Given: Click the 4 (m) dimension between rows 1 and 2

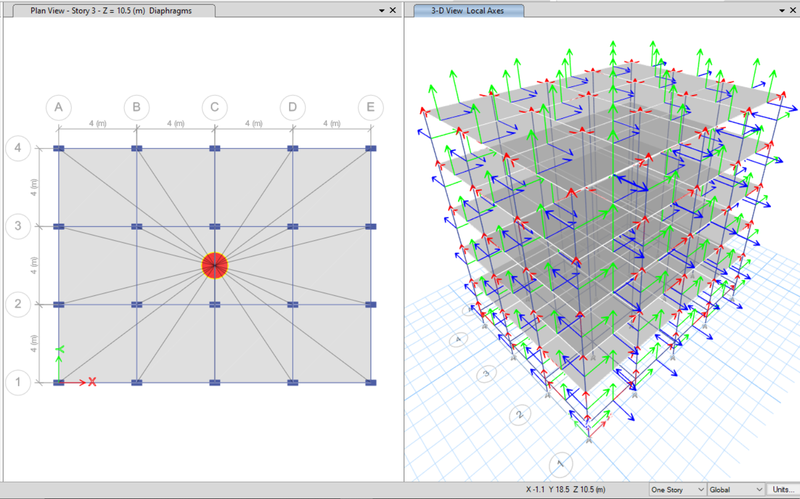Looking at the screenshot, I should [34, 343].
